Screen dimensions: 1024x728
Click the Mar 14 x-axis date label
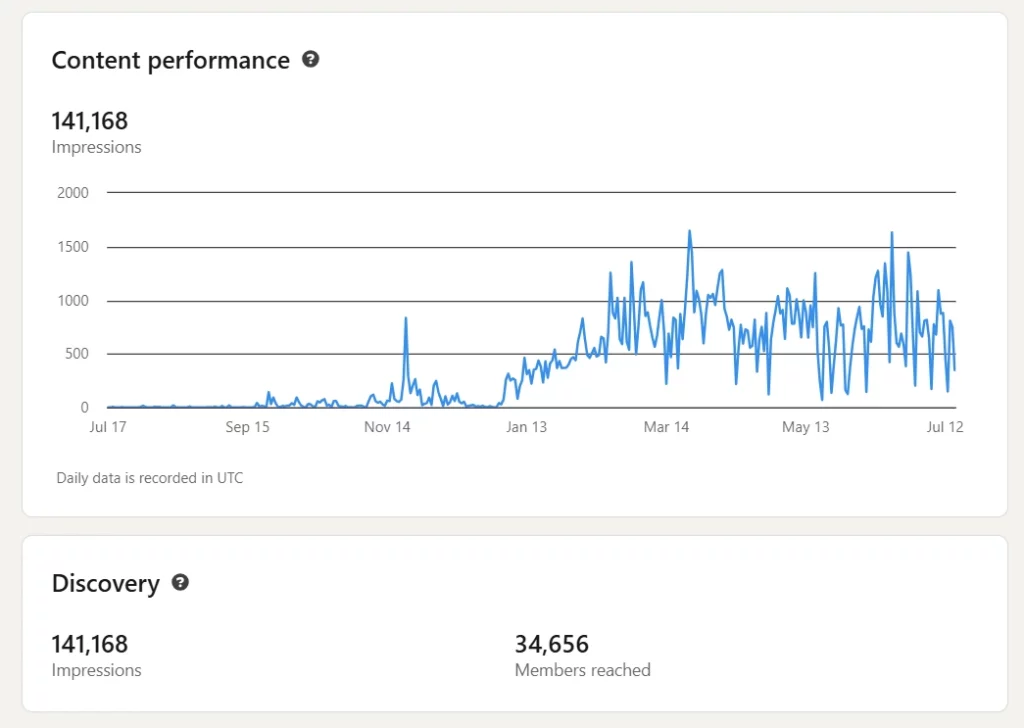click(x=666, y=427)
